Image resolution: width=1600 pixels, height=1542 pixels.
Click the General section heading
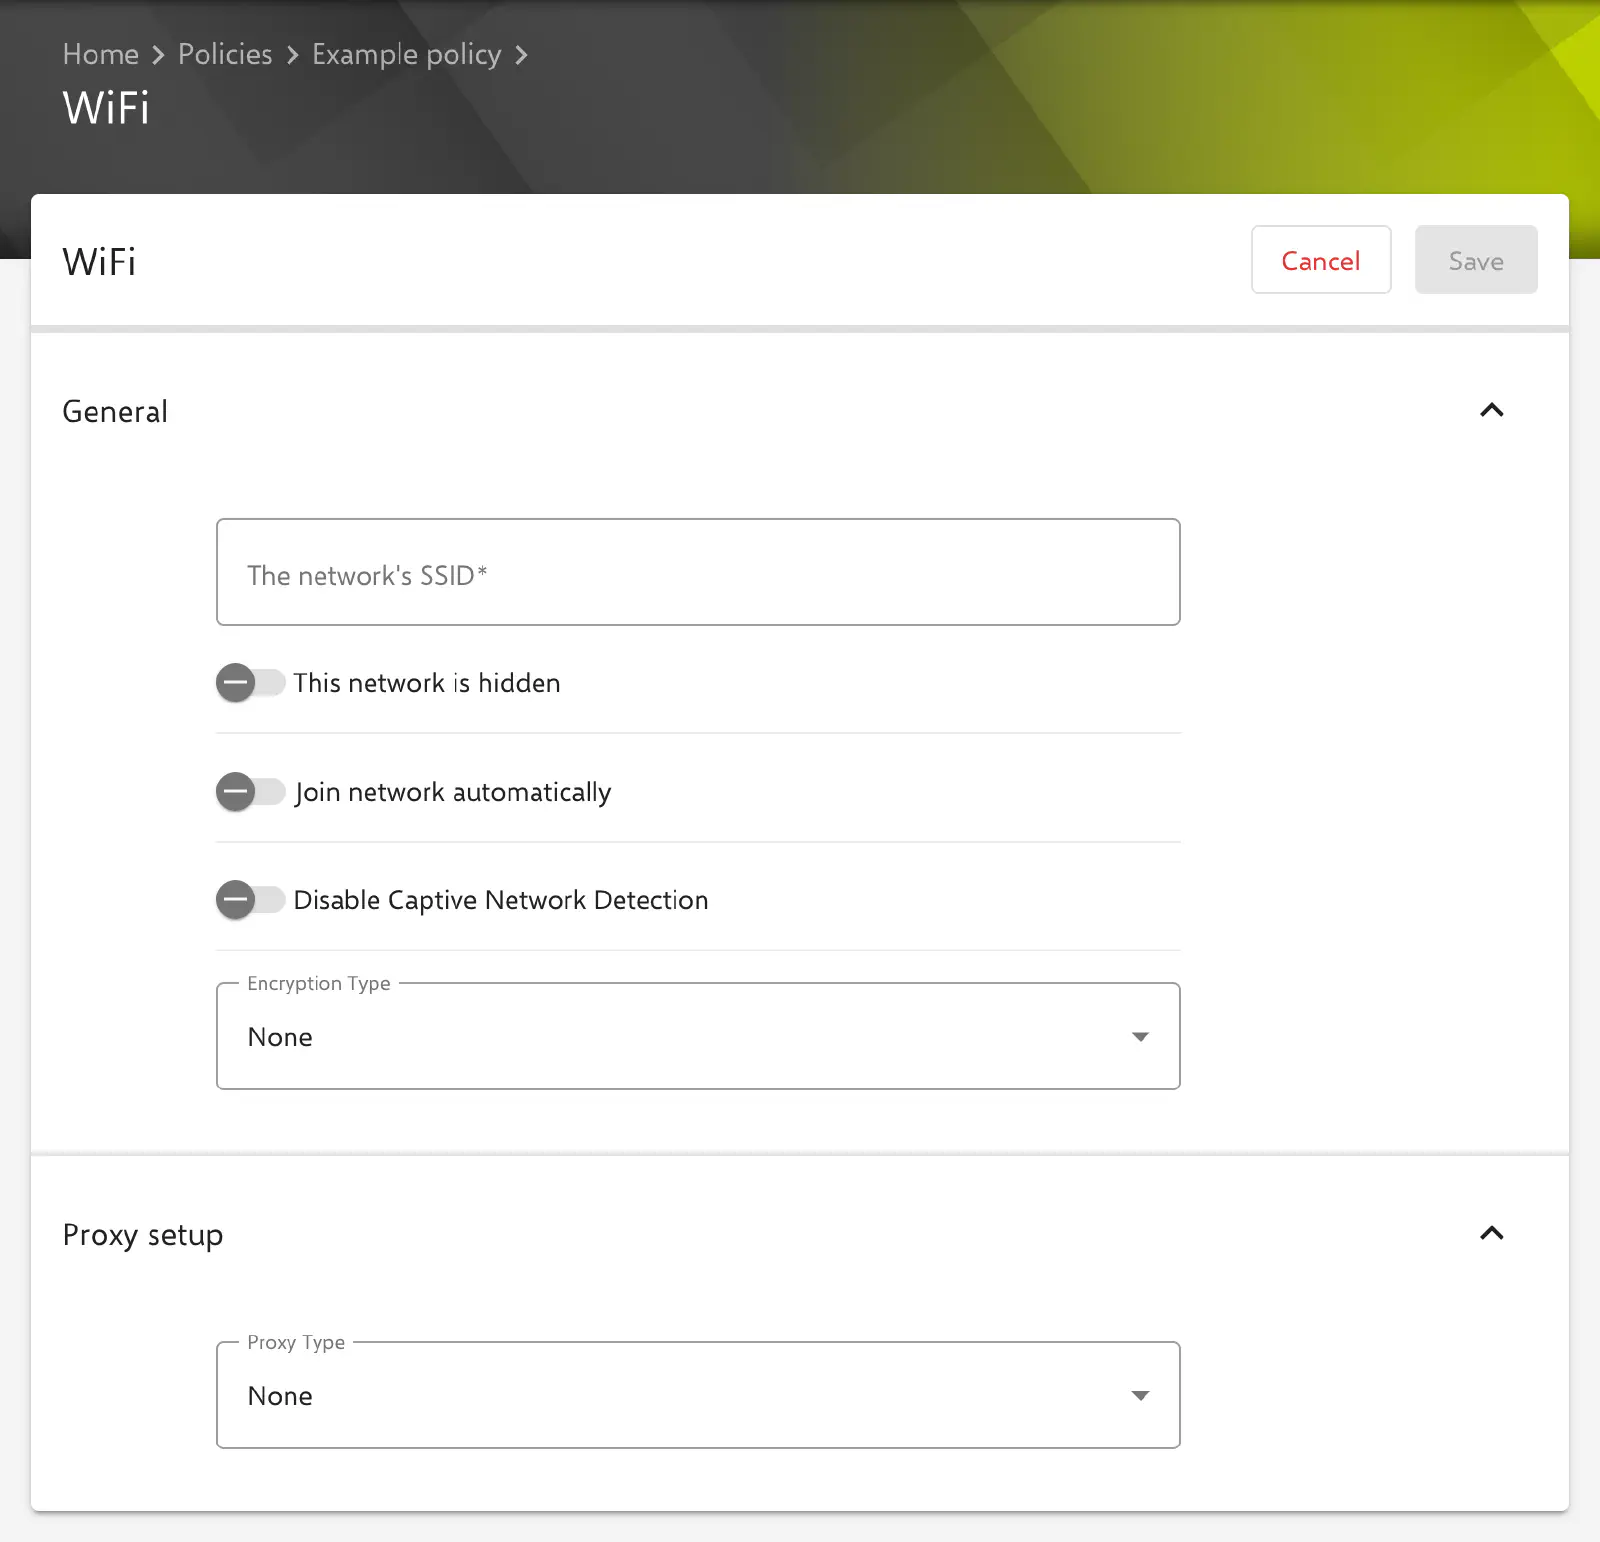[115, 411]
